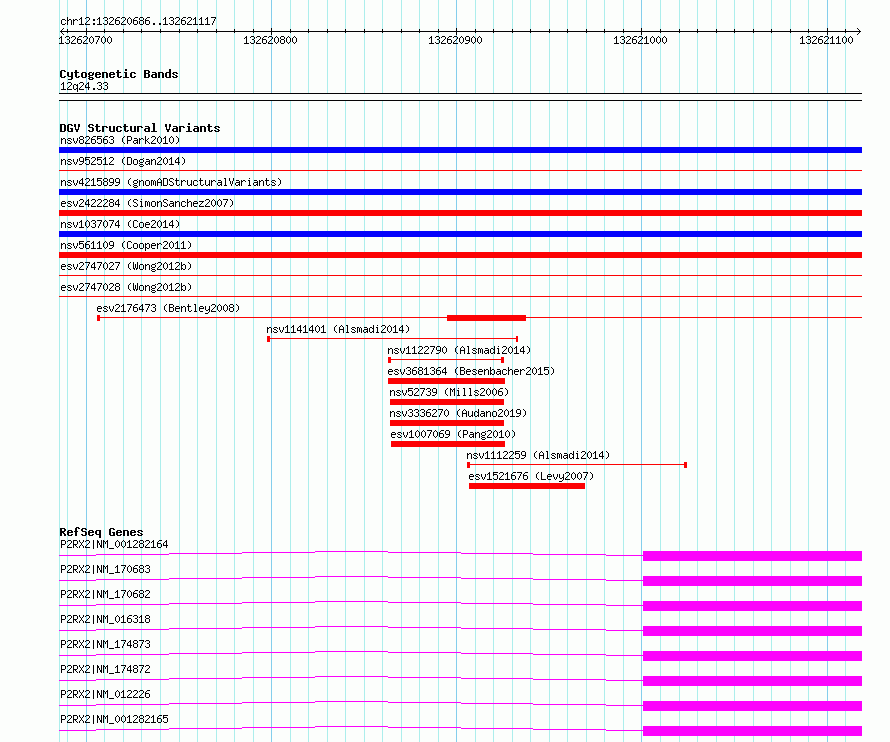Select the esv1521676 (Levy2007) label

coord(531,476)
